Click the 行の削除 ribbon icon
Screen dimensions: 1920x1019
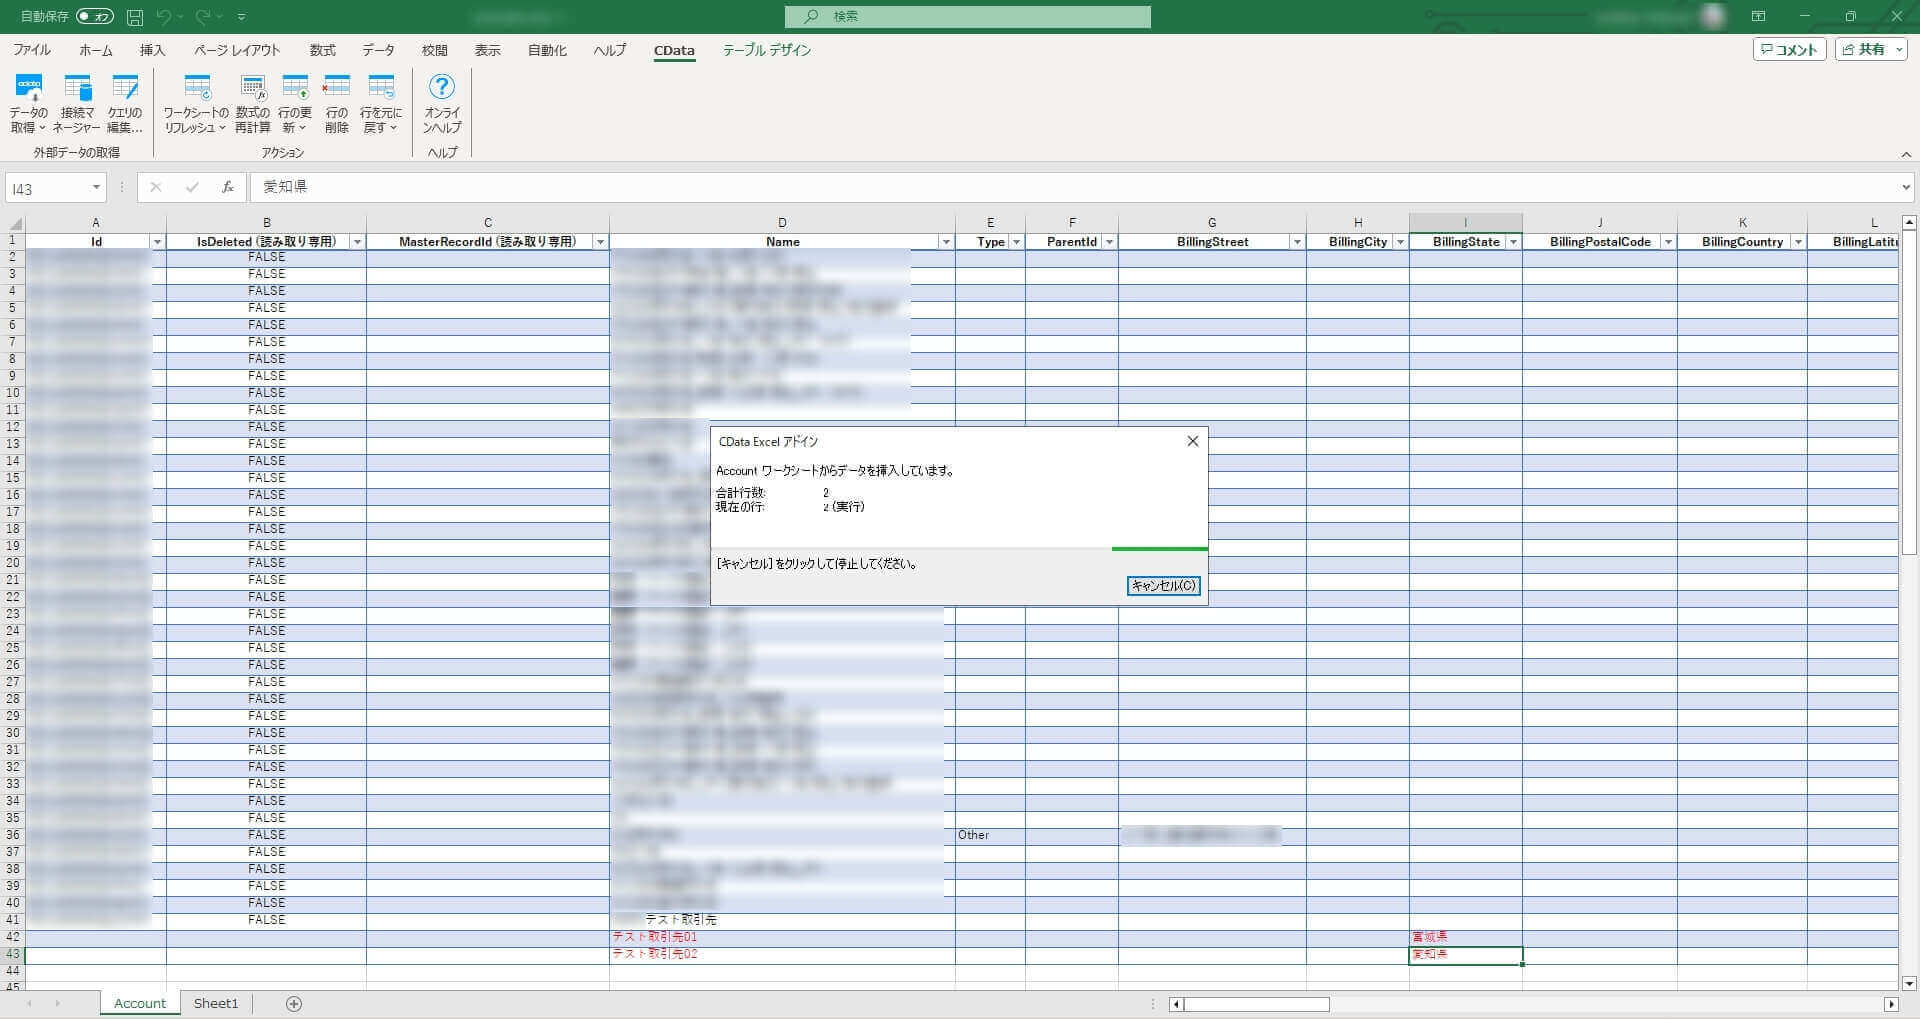[x=337, y=88]
